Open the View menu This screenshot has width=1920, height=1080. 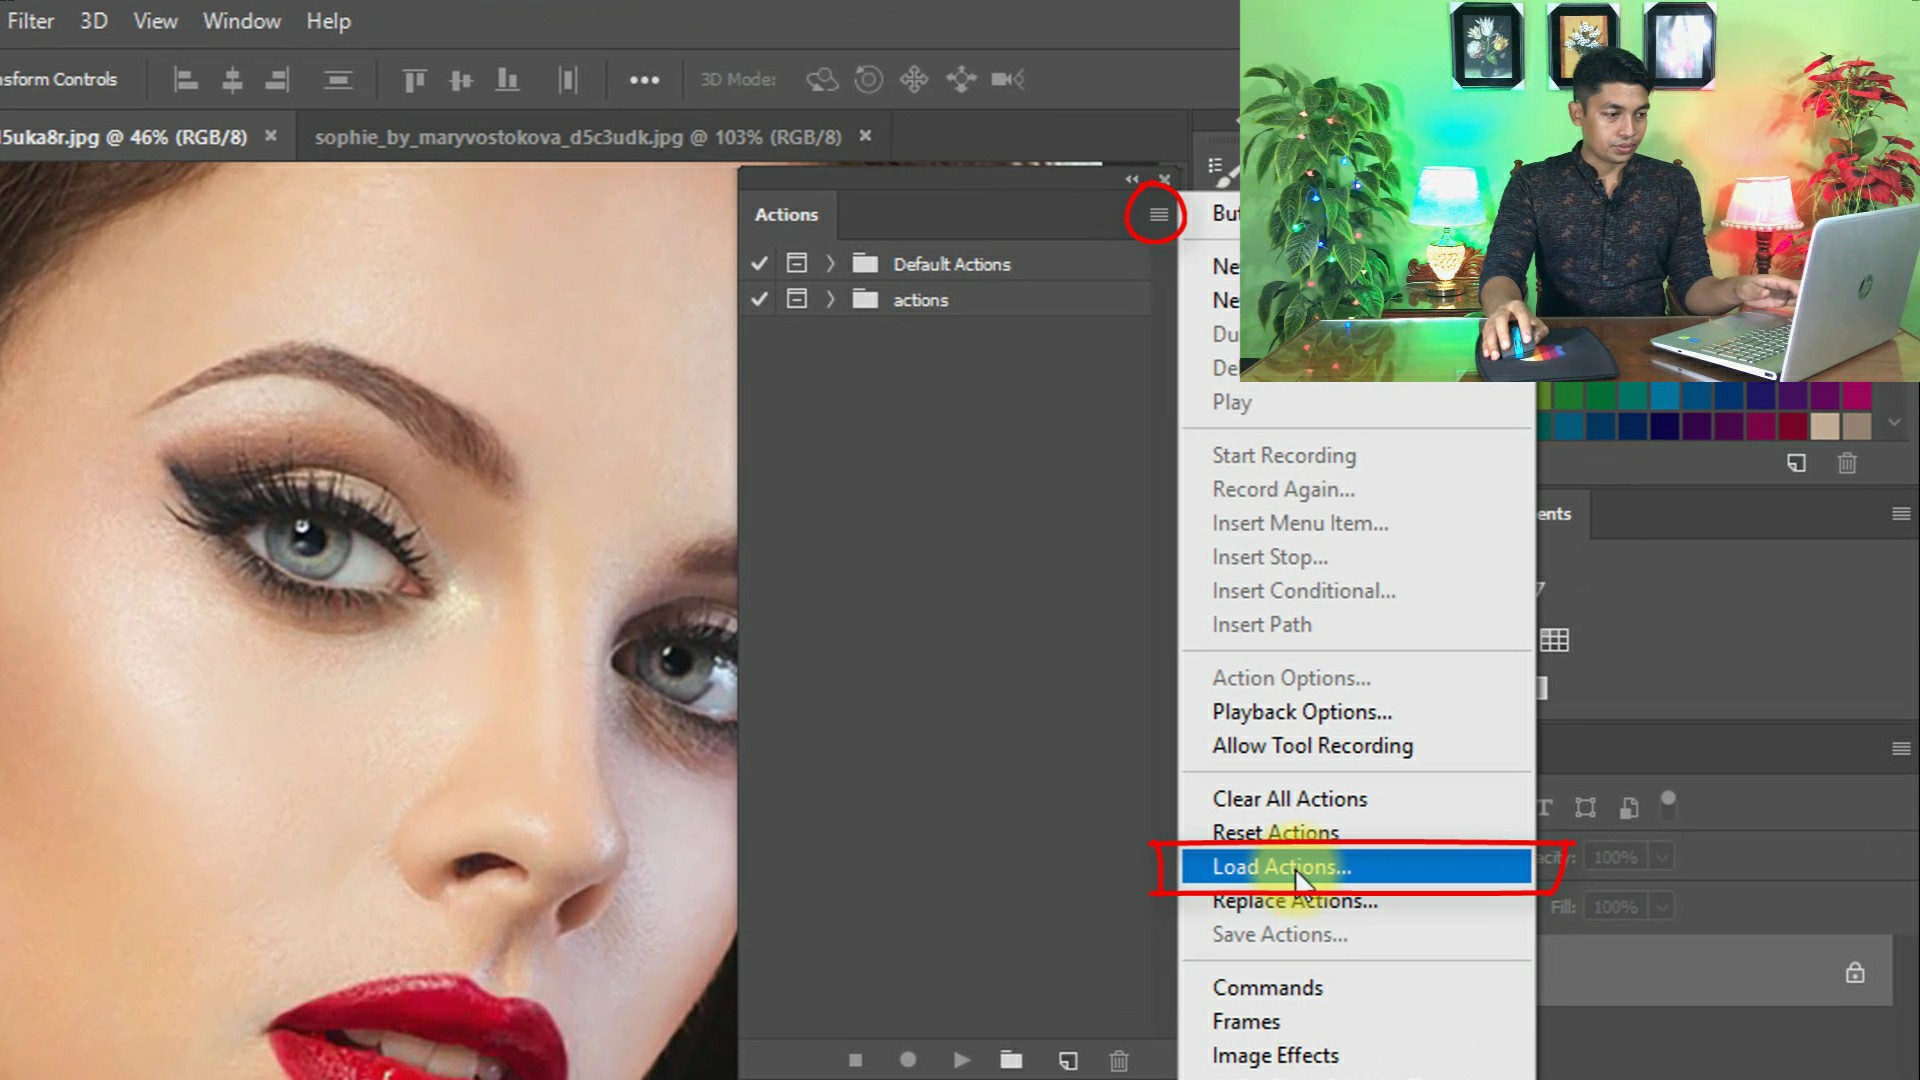tap(155, 21)
